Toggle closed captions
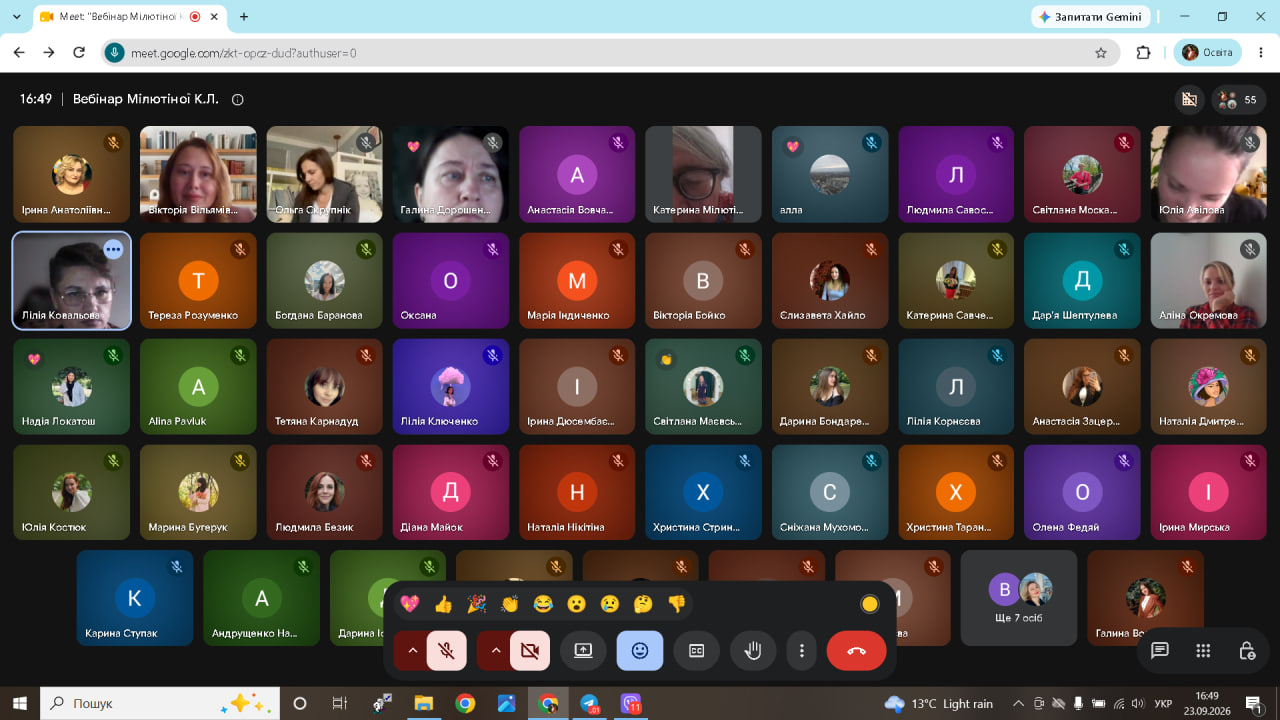Image resolution: width=1280 pixels, height=720 pixels. [x=697, y=651]
